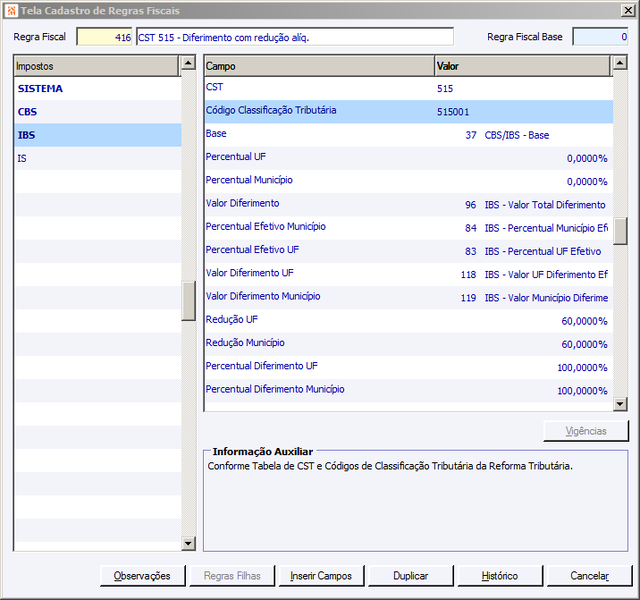
Task: Select the Redução UF row
Action: click(x=409, y=321)
